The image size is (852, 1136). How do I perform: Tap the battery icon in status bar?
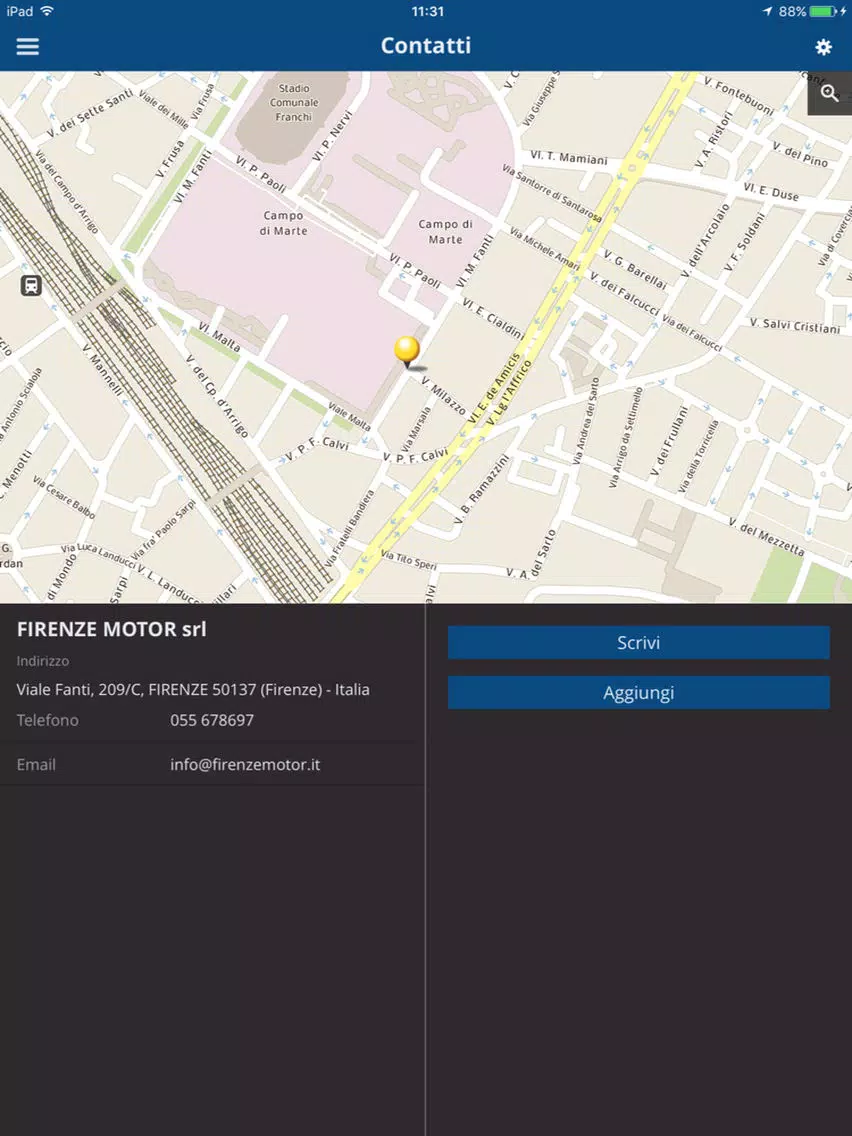822,12
